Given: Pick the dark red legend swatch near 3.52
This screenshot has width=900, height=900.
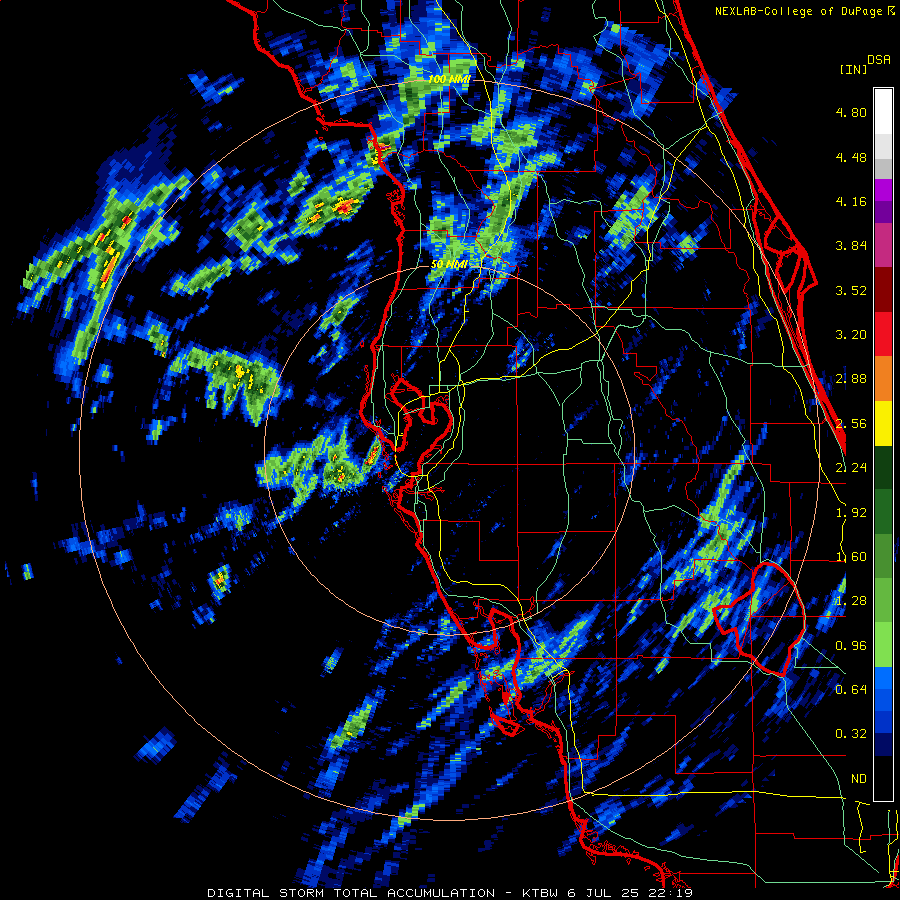Looking at the screenshot, I should coord(883,290).
